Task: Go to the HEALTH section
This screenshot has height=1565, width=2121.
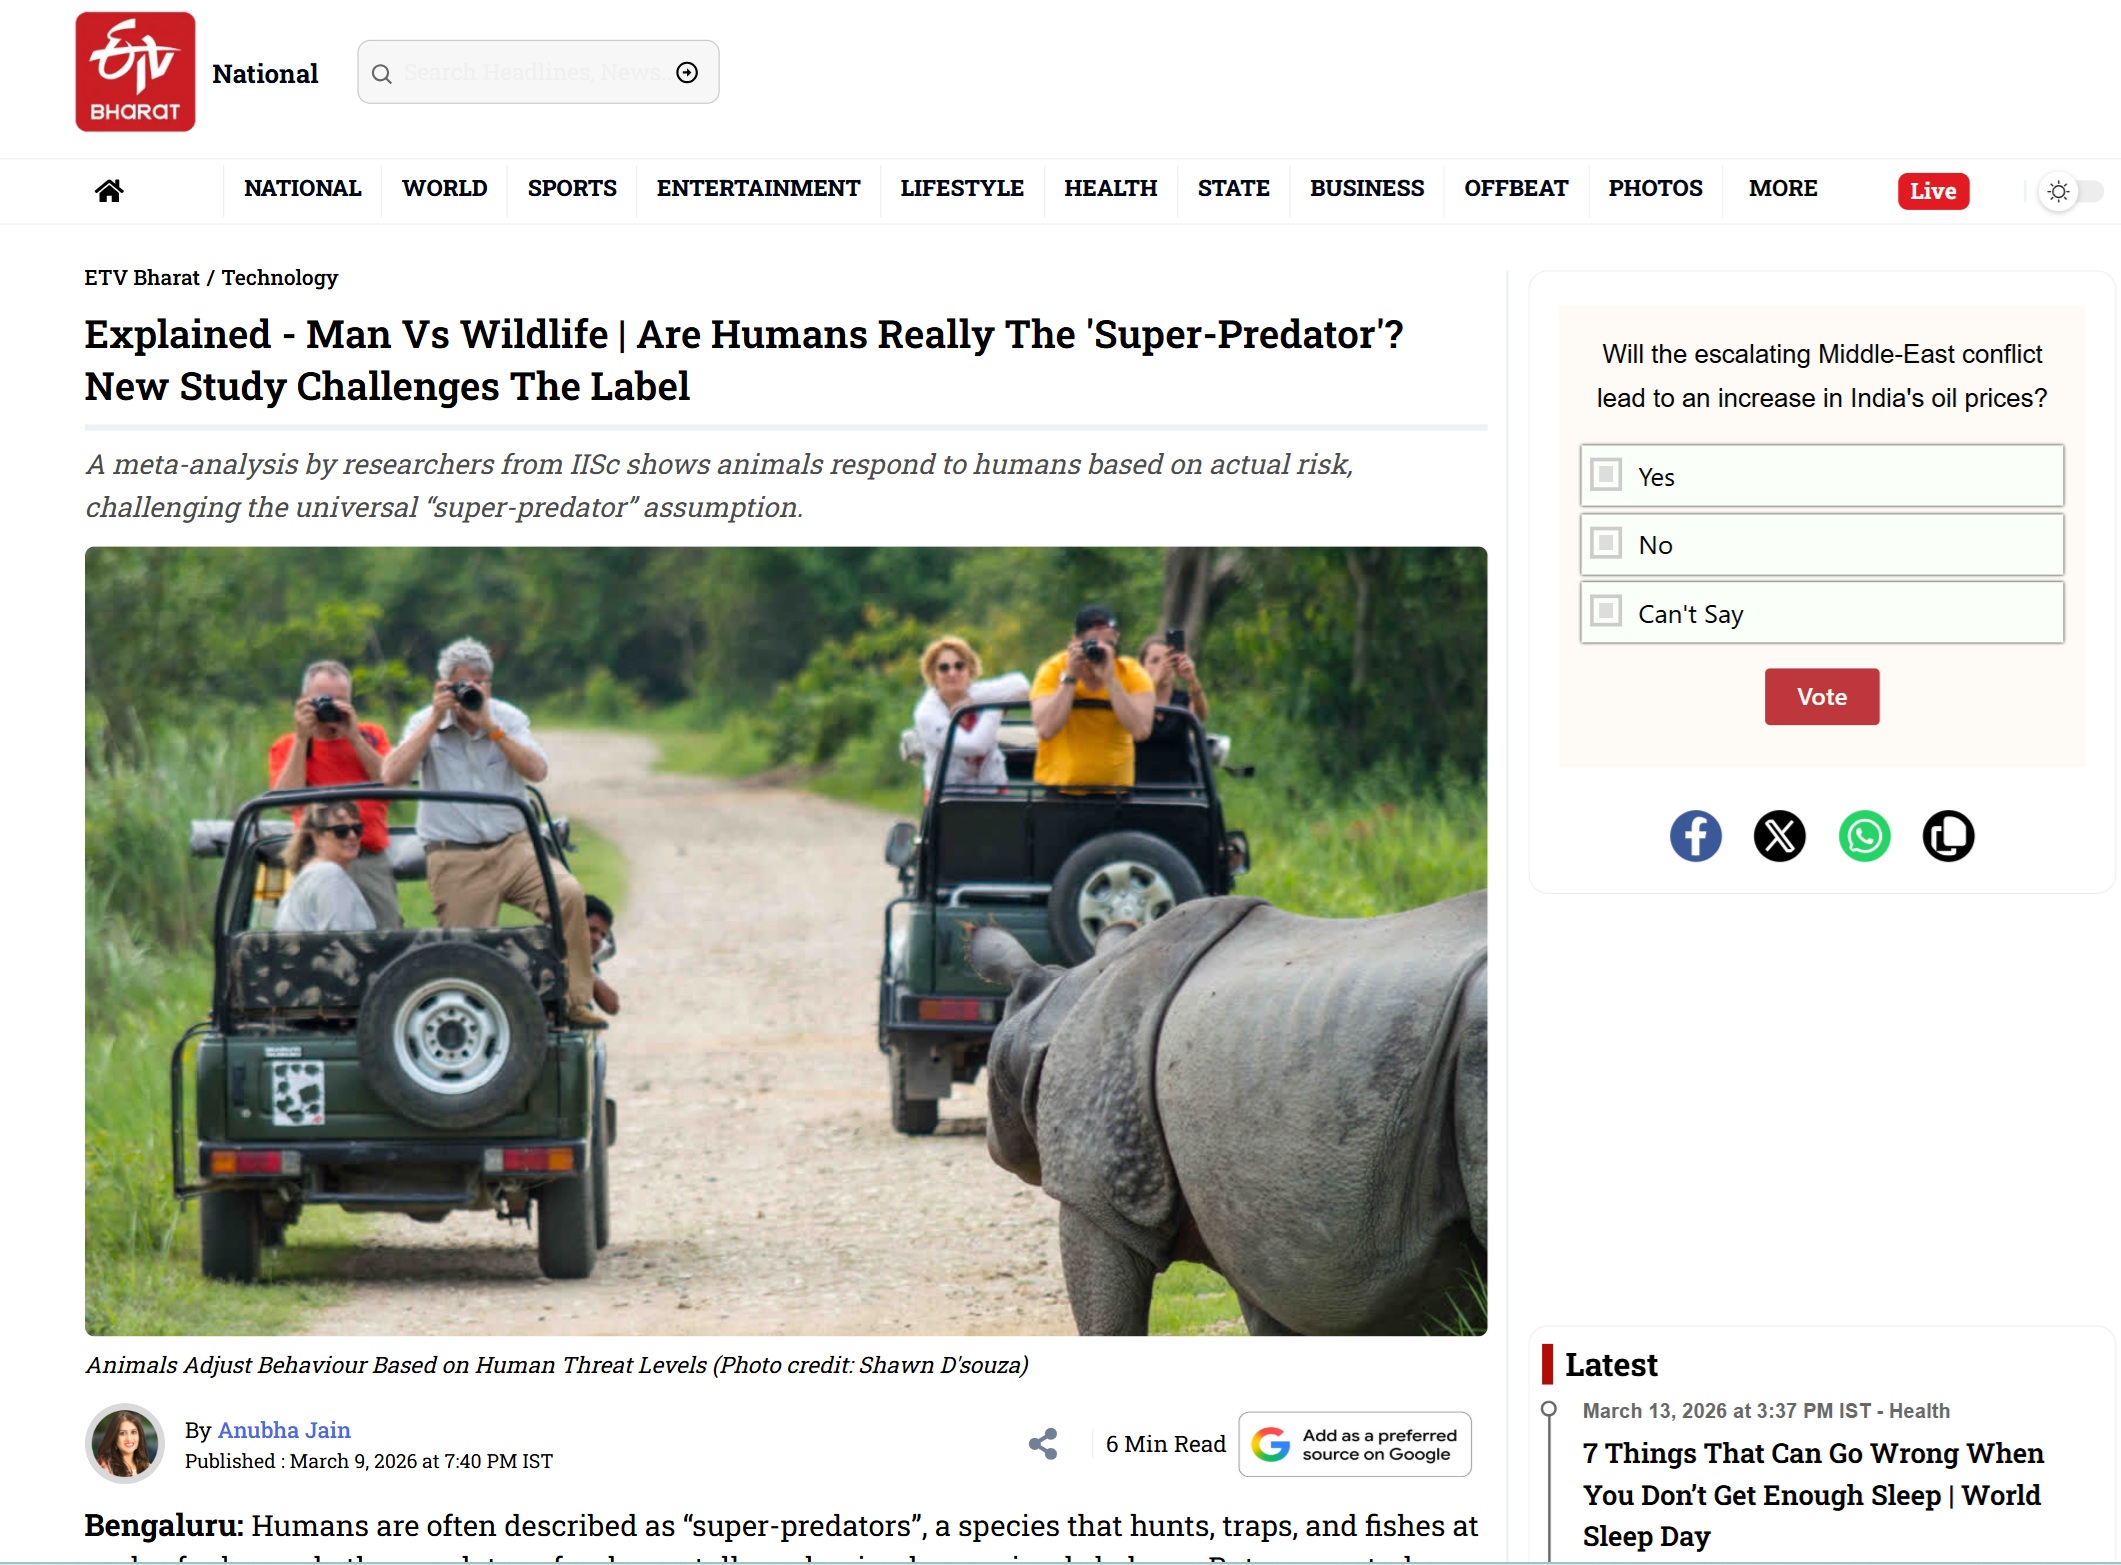Action: click(1110, 188)
